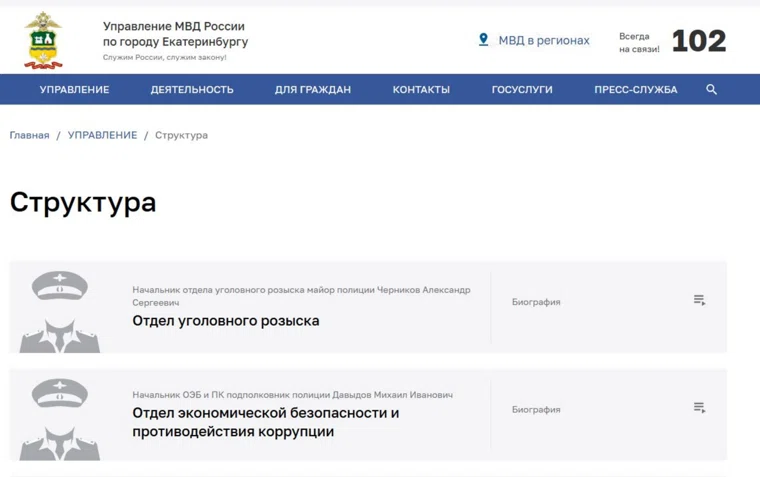Click УПРАВЛЕНИЕ breadcrumb link
760x477 pixels.
pyautogui.click(x=102, y=135)
